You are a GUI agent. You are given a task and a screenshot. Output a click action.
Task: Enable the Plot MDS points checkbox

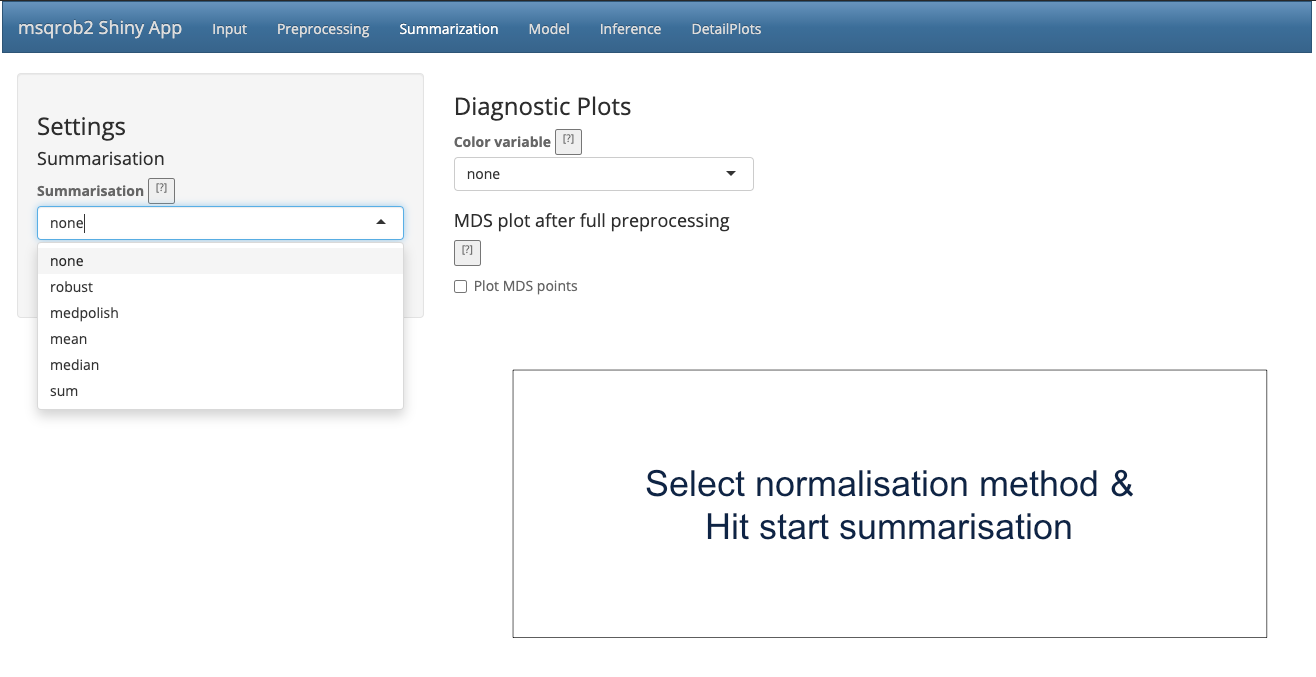[x=461, y=287]
